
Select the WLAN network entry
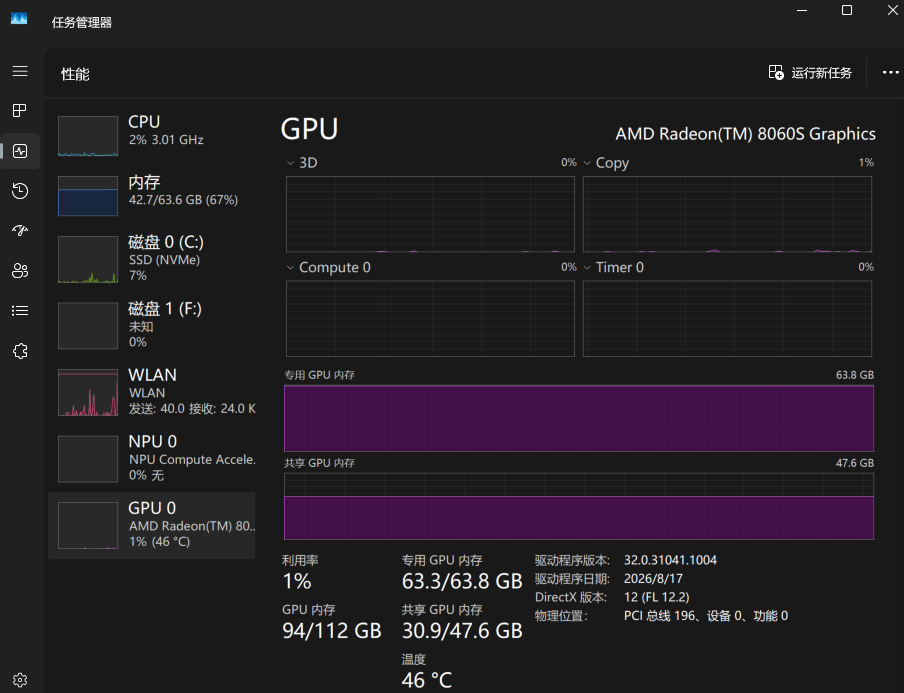click(x=152, y=392)
